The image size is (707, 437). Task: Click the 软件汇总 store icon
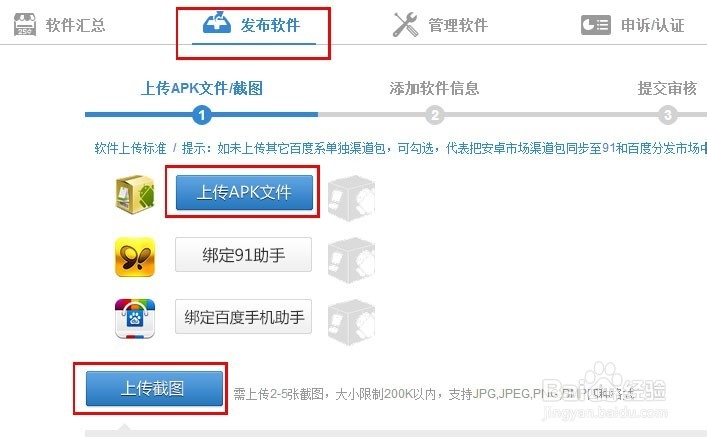[x=24, y=24]
